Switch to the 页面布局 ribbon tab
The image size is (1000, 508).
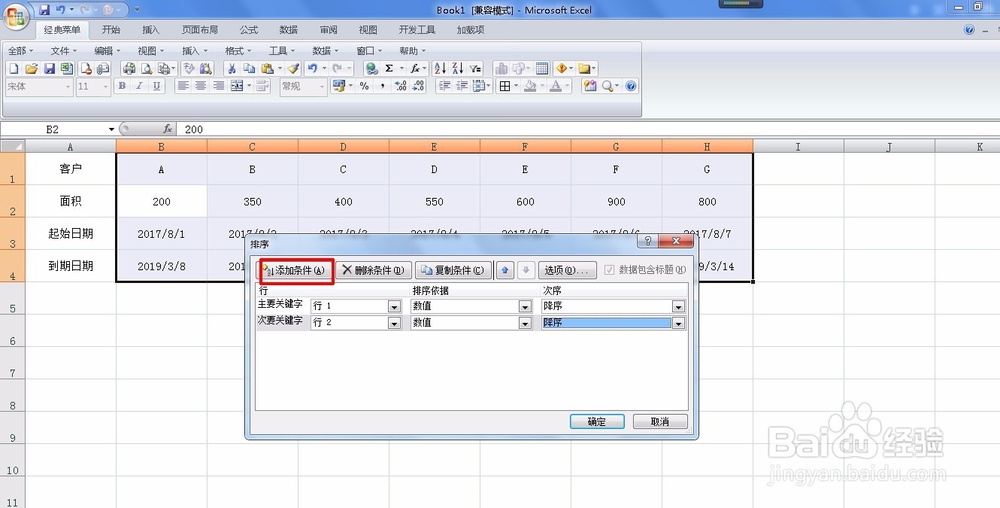(x=200, y=30)
